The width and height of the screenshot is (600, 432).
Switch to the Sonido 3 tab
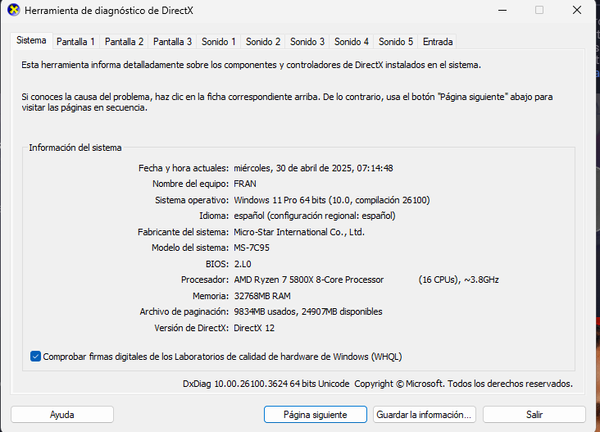pos(307,42)
